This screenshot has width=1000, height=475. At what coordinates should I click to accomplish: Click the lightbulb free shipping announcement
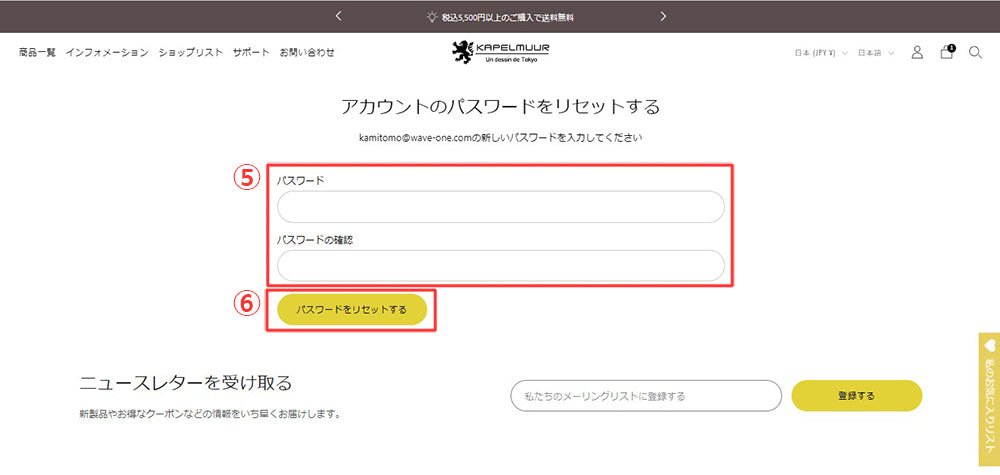[500, 17]
